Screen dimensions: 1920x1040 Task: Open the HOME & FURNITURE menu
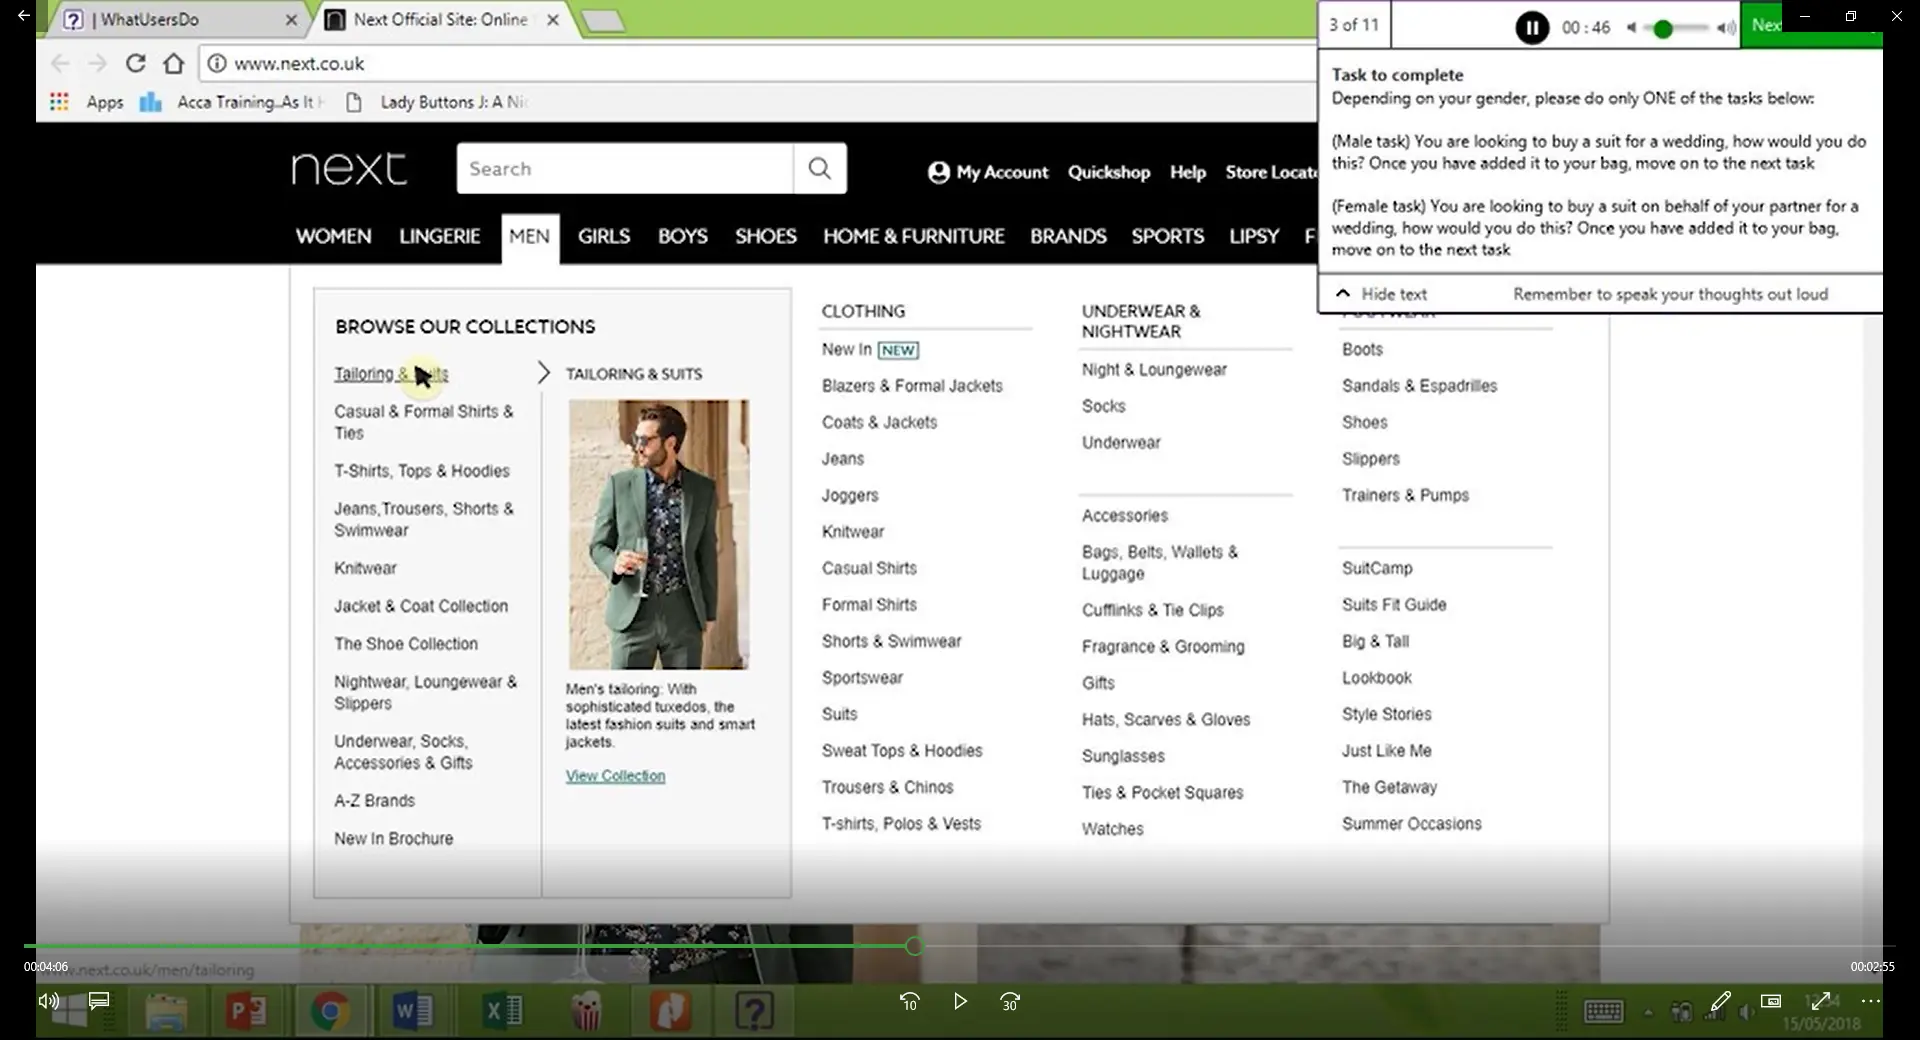pos(914,237)
